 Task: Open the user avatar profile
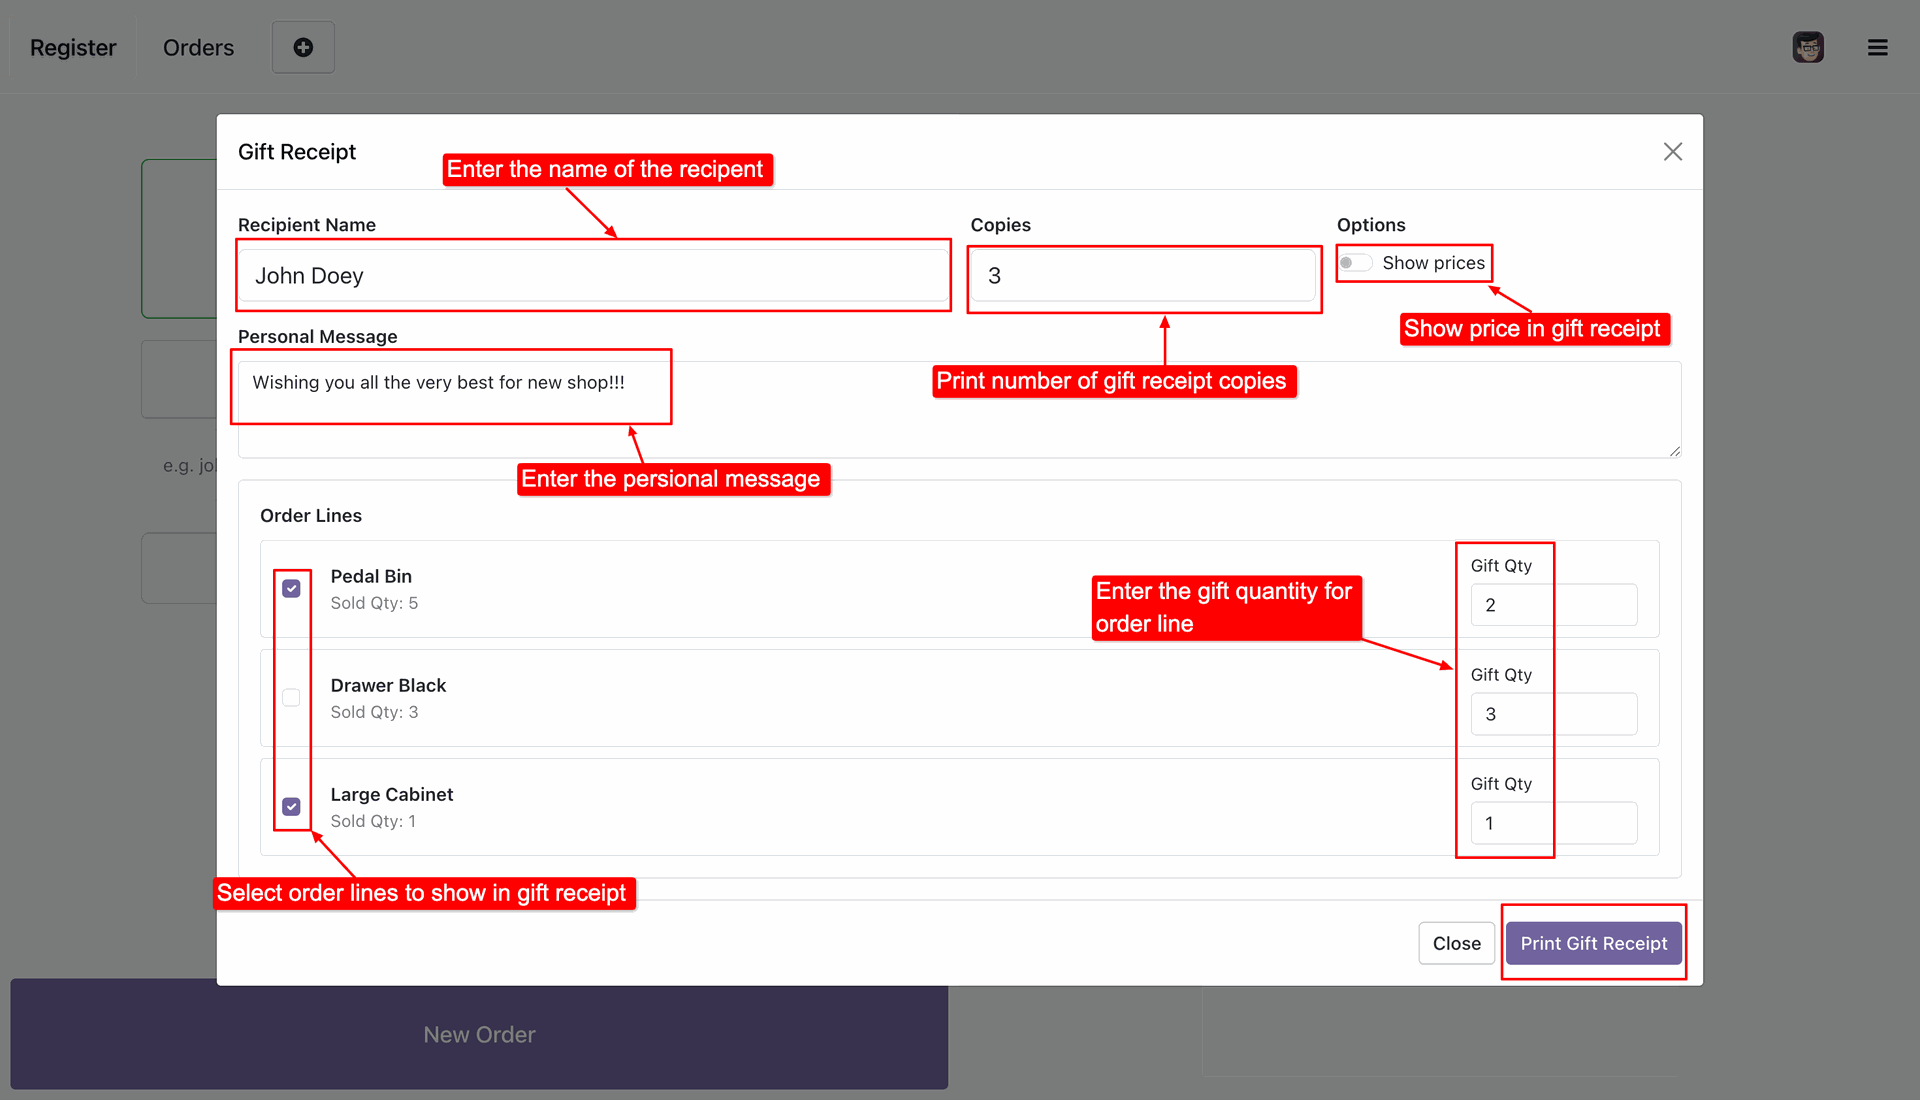(x=1808, y=47)
